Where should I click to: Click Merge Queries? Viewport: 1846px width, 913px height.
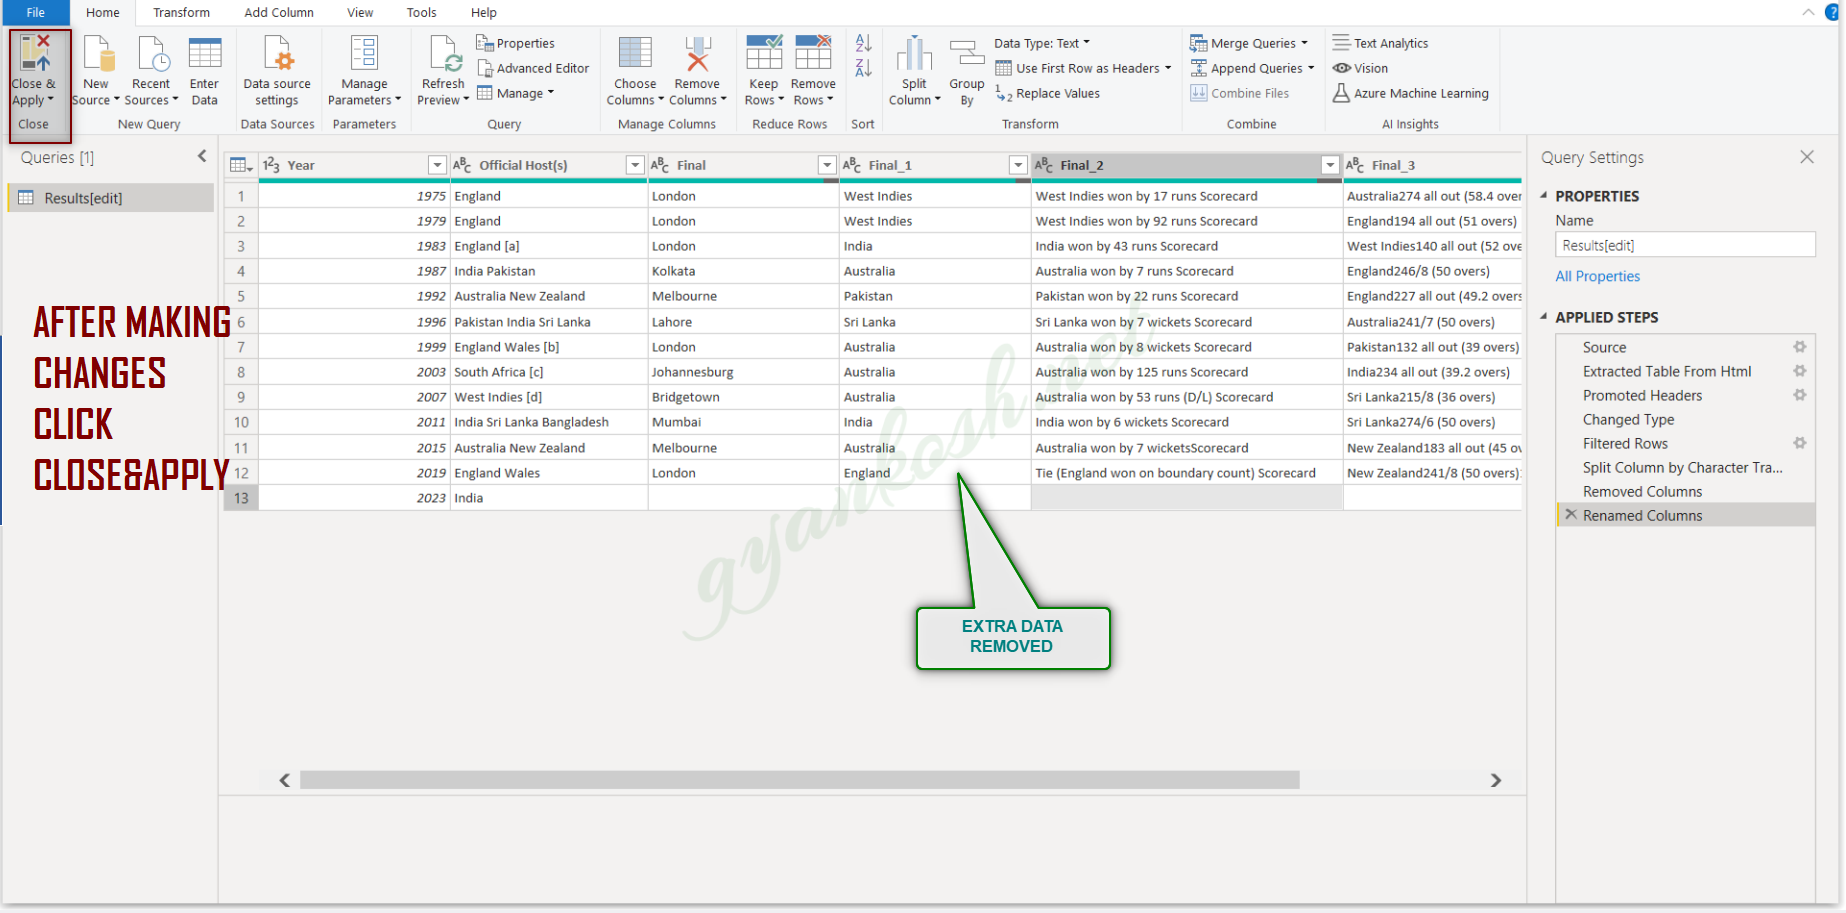coord(1249,43)
